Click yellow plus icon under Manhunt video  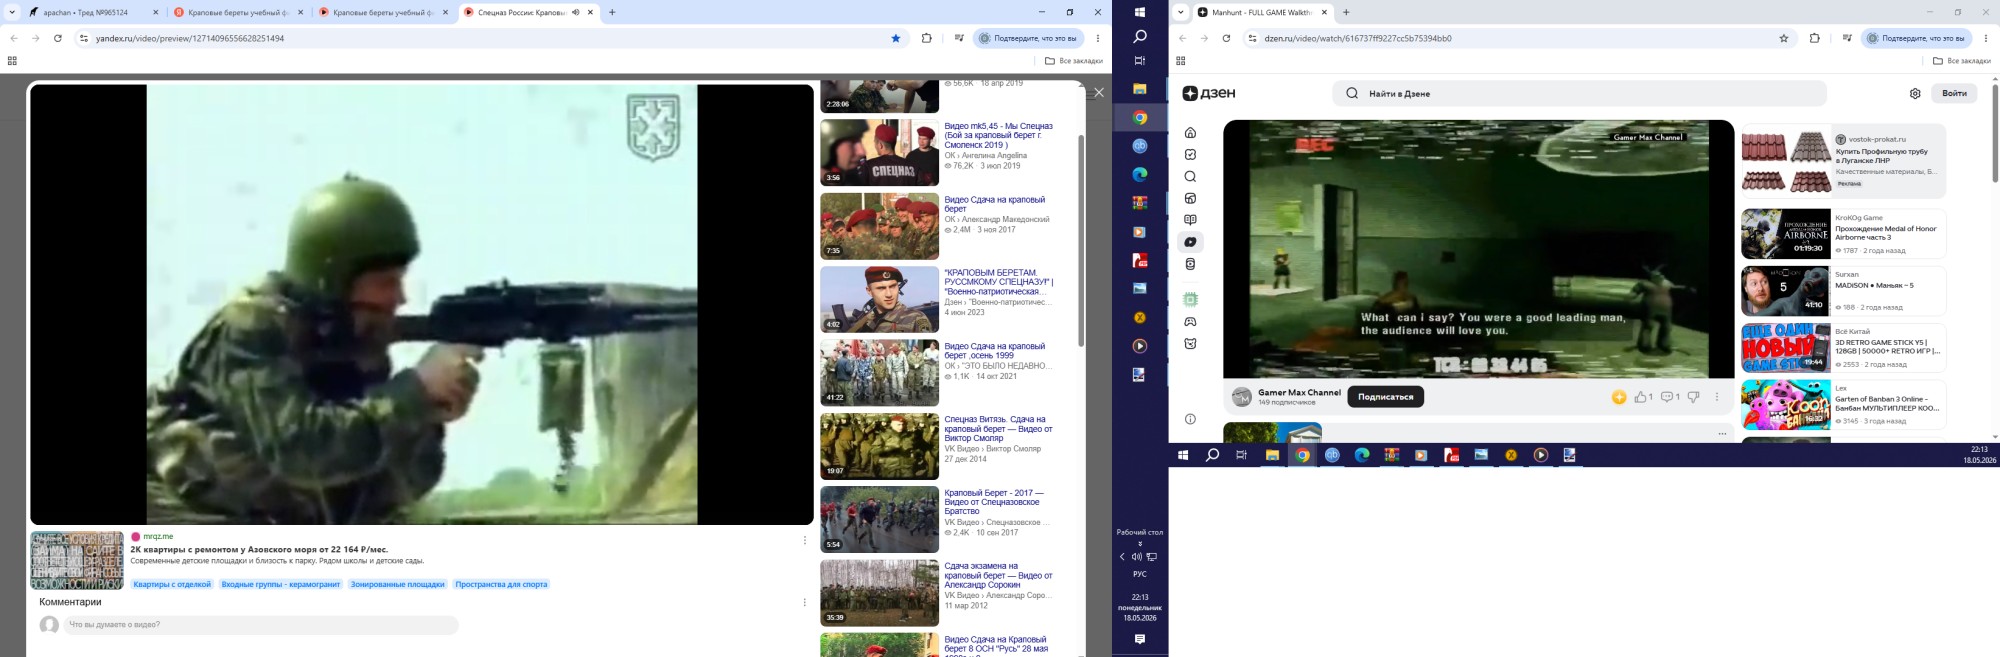pos(1619,397)
